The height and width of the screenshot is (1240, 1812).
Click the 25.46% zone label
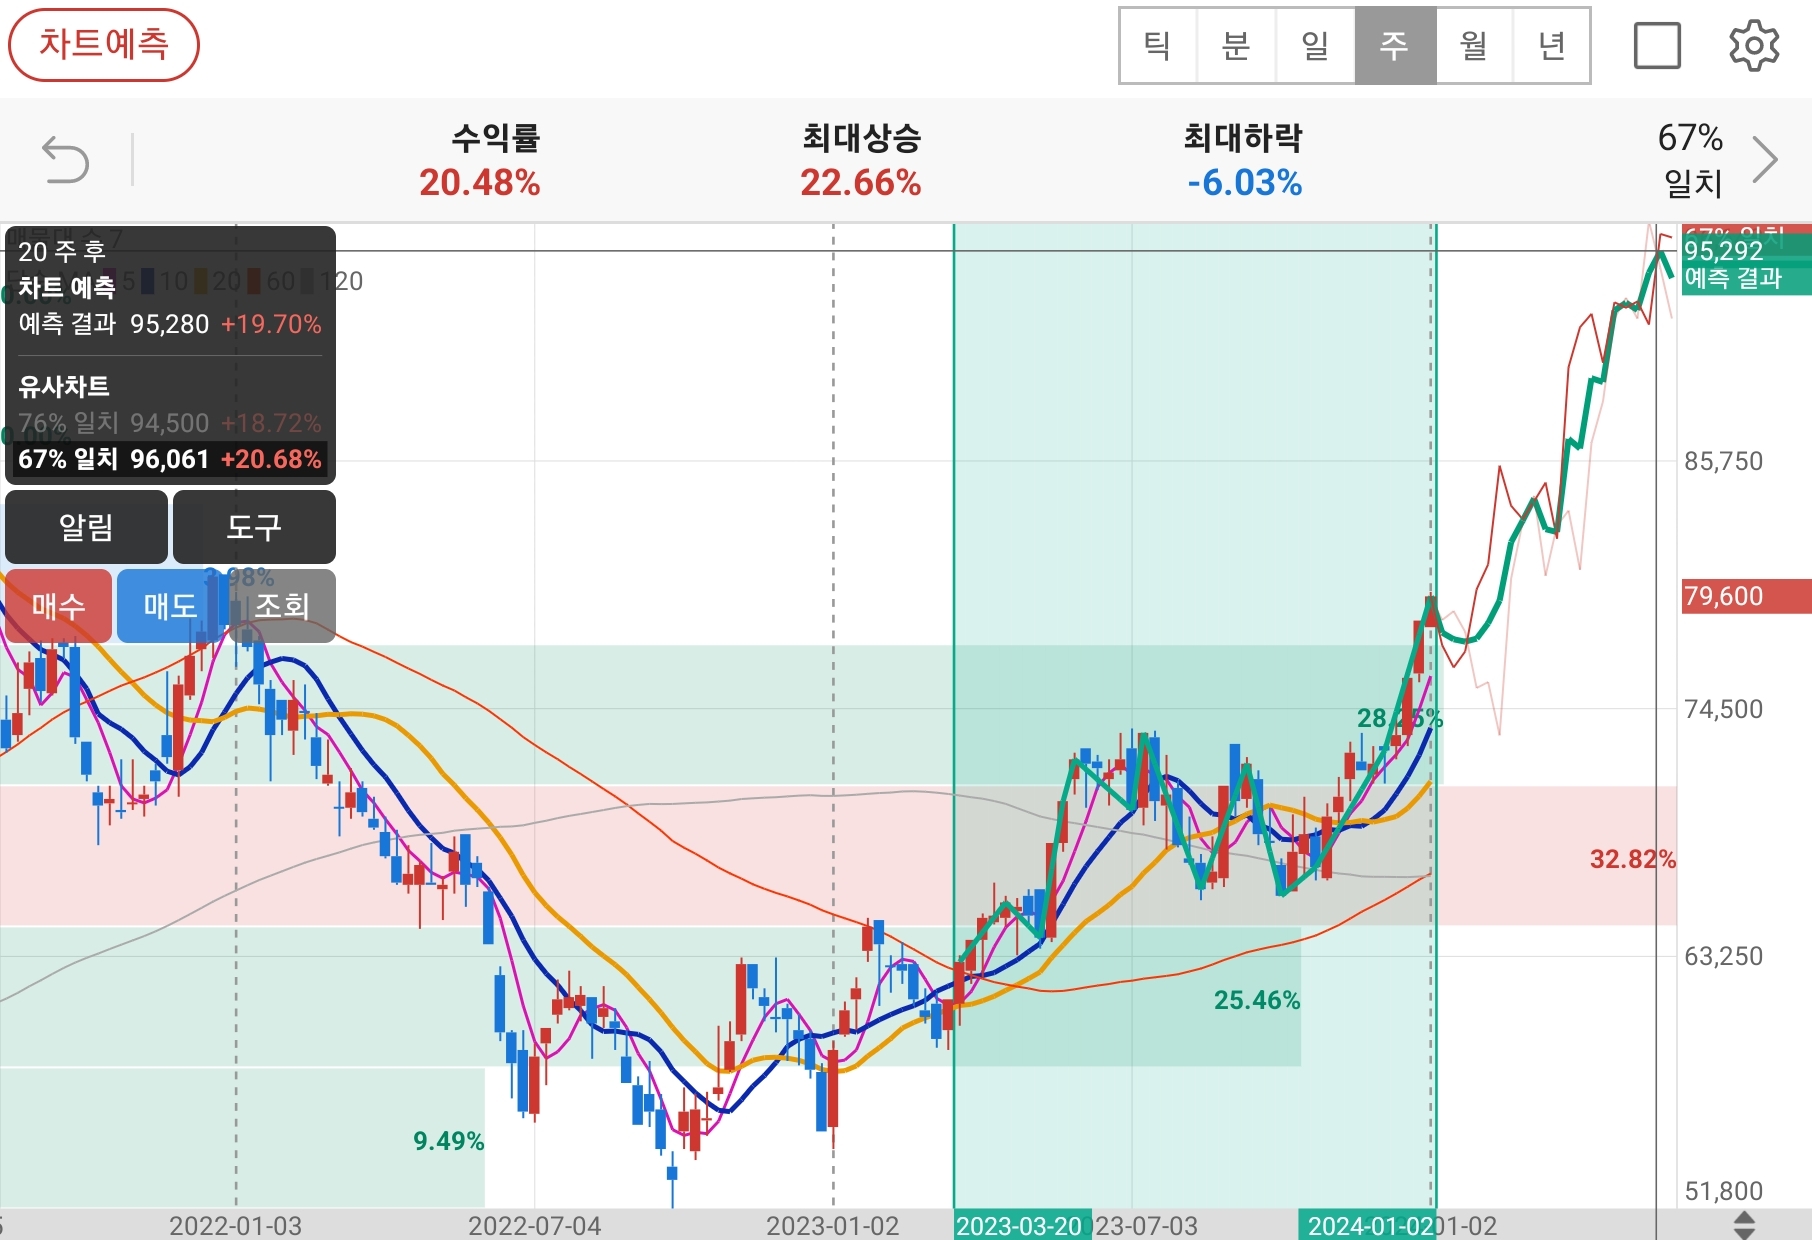pos(1257,1000)
